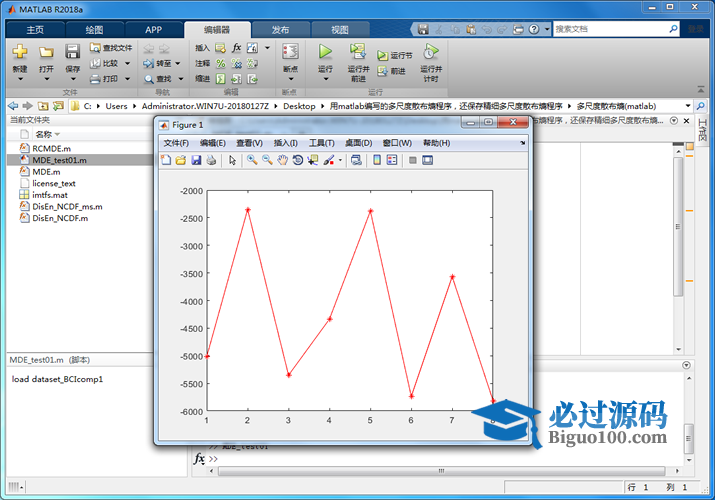Click the Desktop segment in the address path
Image resolution: width=715 pixels, height=500 pixels.
point(299,106)
